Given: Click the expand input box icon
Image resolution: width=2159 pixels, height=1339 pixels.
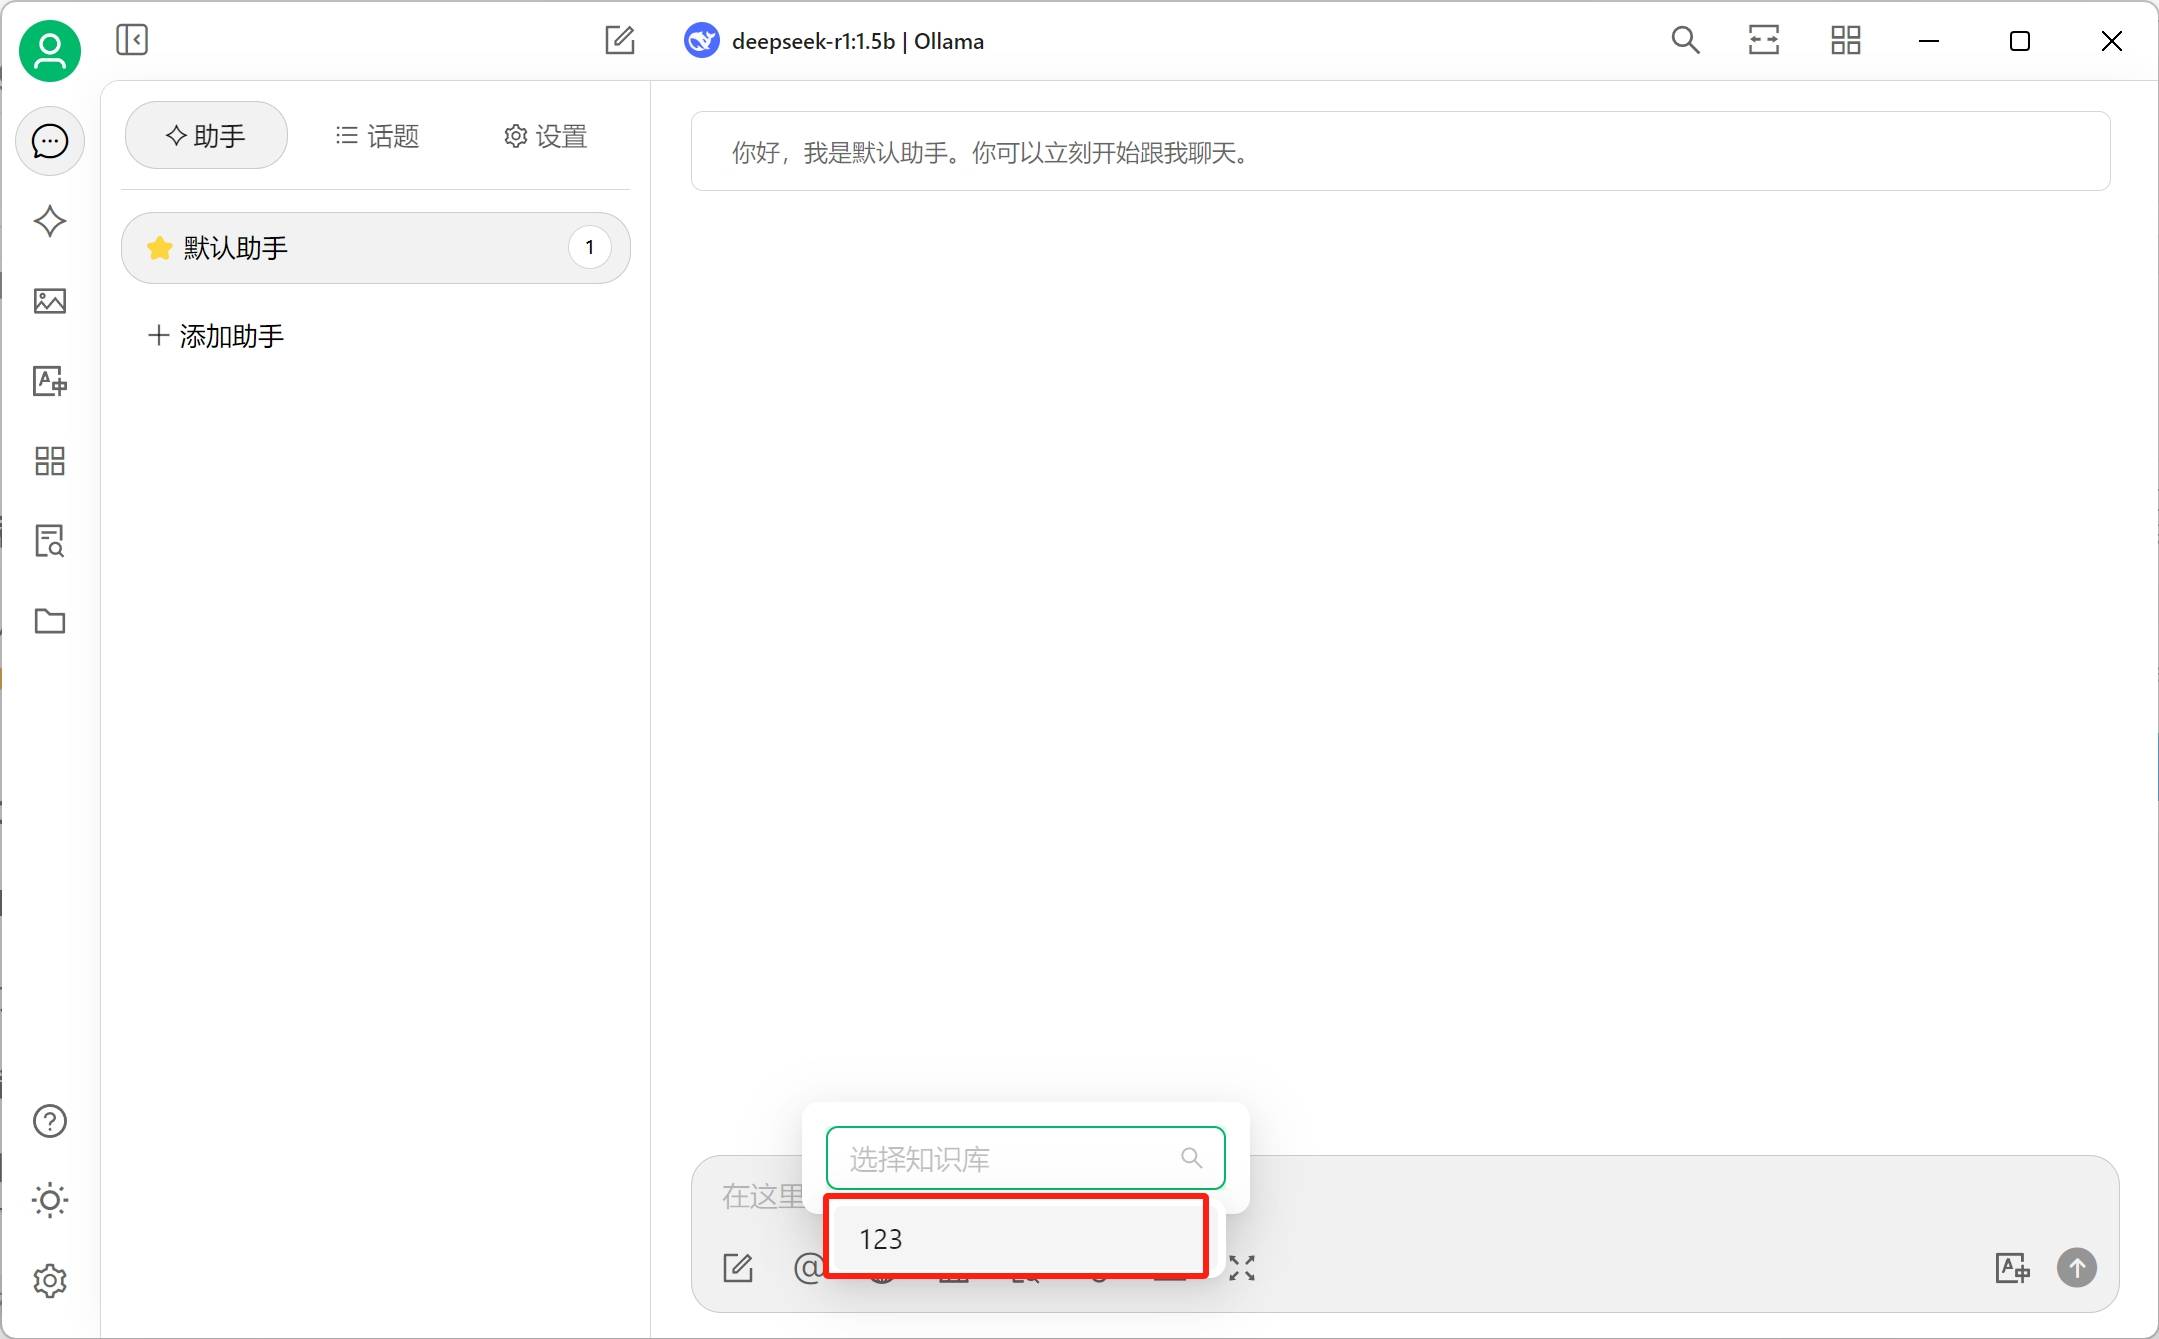Looking at the screenshot, I should [1241, 1268].
